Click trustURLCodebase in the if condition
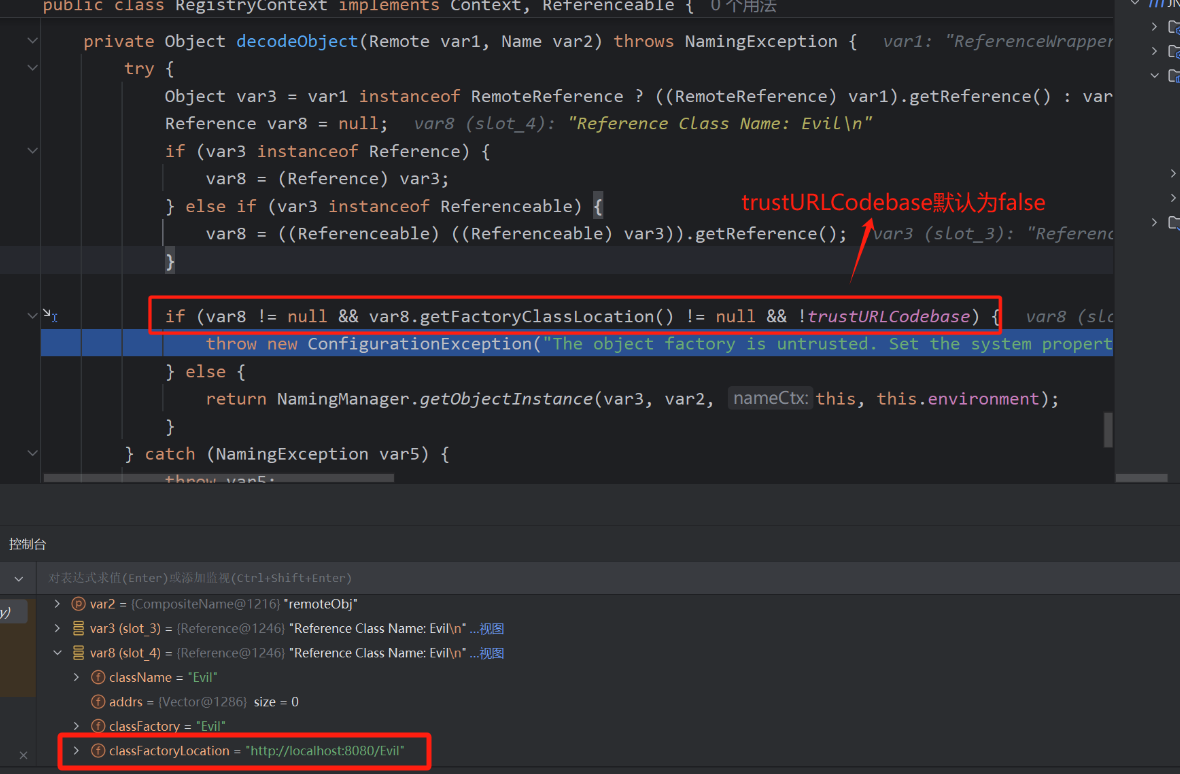1180x774 pixels. [889, 316]
